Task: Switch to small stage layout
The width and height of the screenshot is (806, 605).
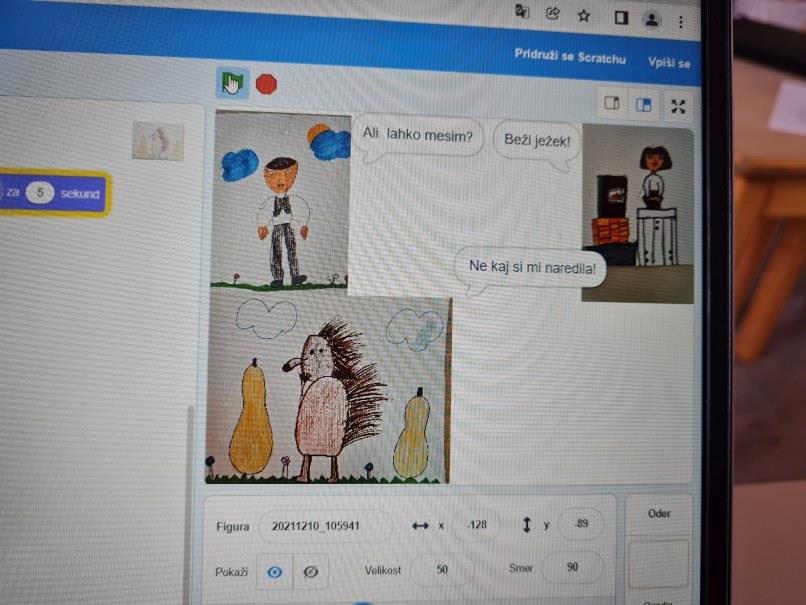Action: click(612, 103)
